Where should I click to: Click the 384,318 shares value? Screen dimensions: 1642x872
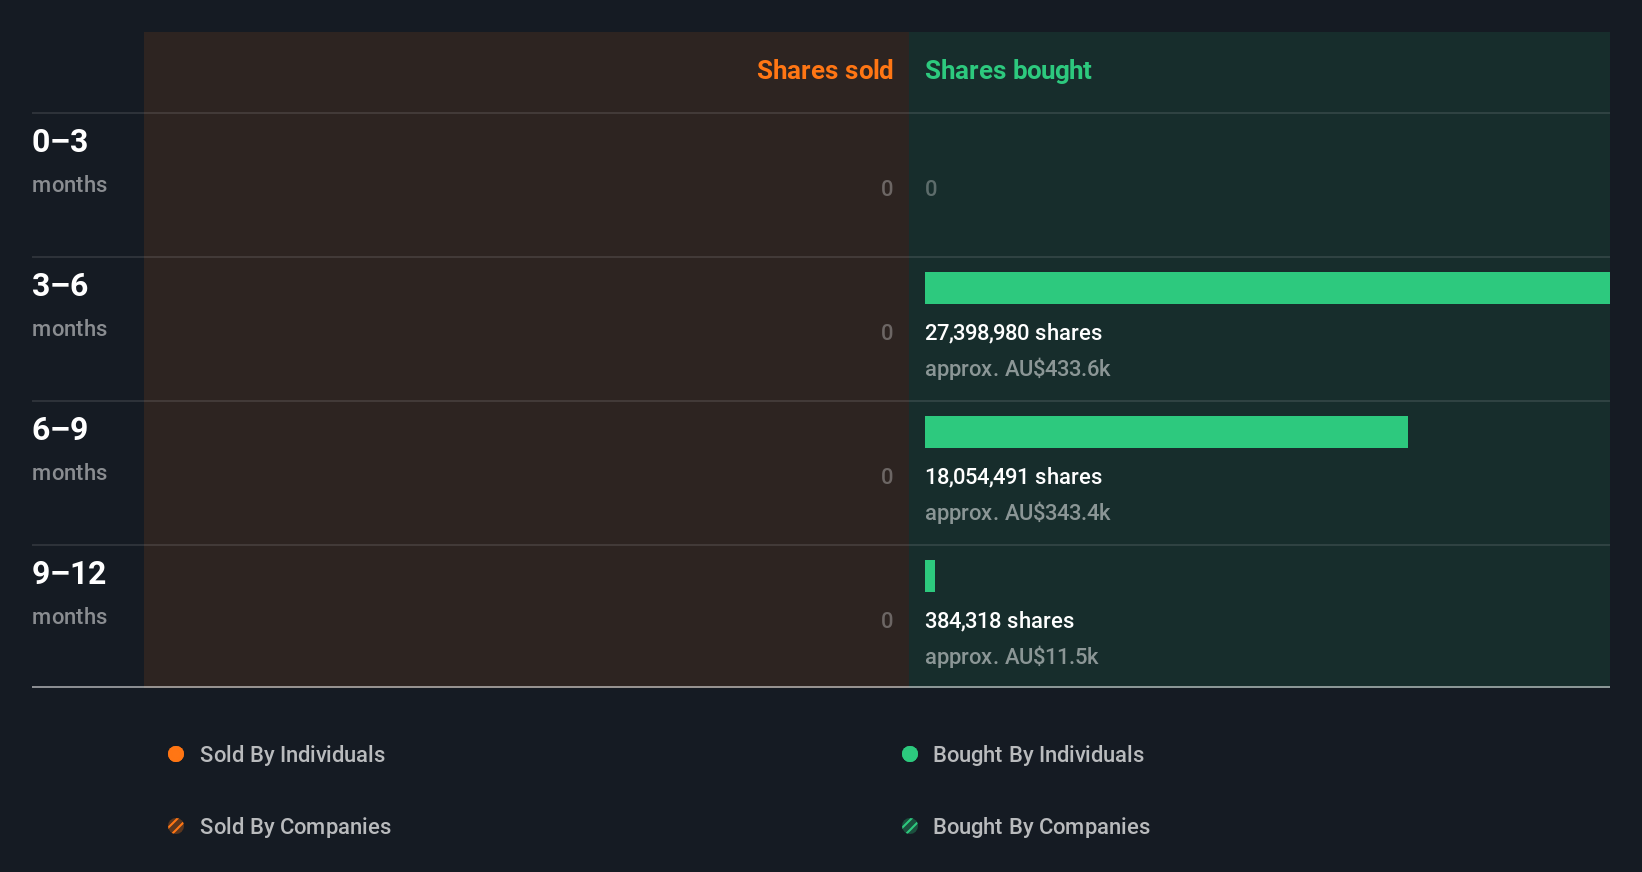point(999,620)
